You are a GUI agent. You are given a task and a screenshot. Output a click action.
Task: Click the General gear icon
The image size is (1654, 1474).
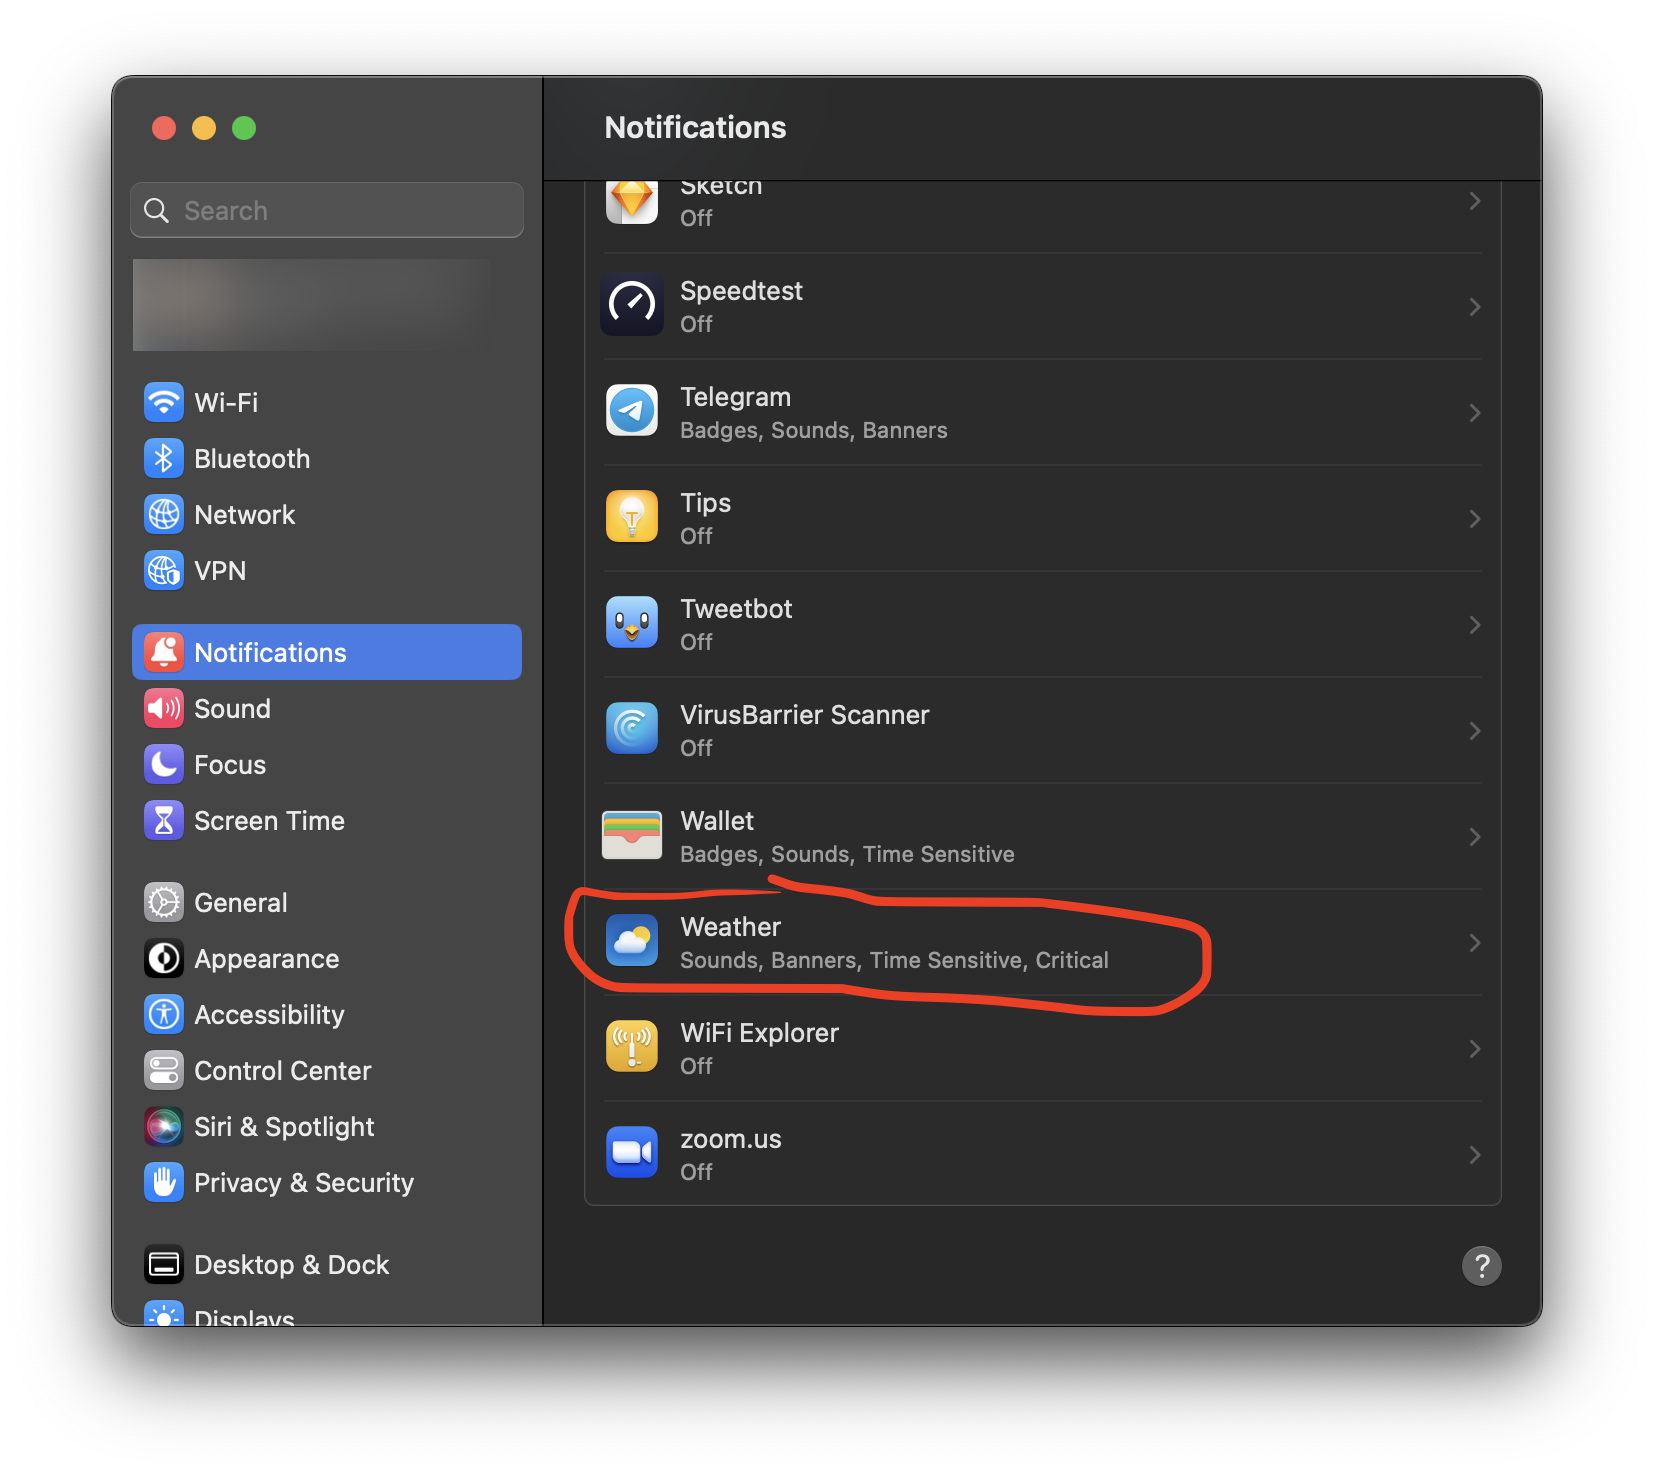coord(164,902)
